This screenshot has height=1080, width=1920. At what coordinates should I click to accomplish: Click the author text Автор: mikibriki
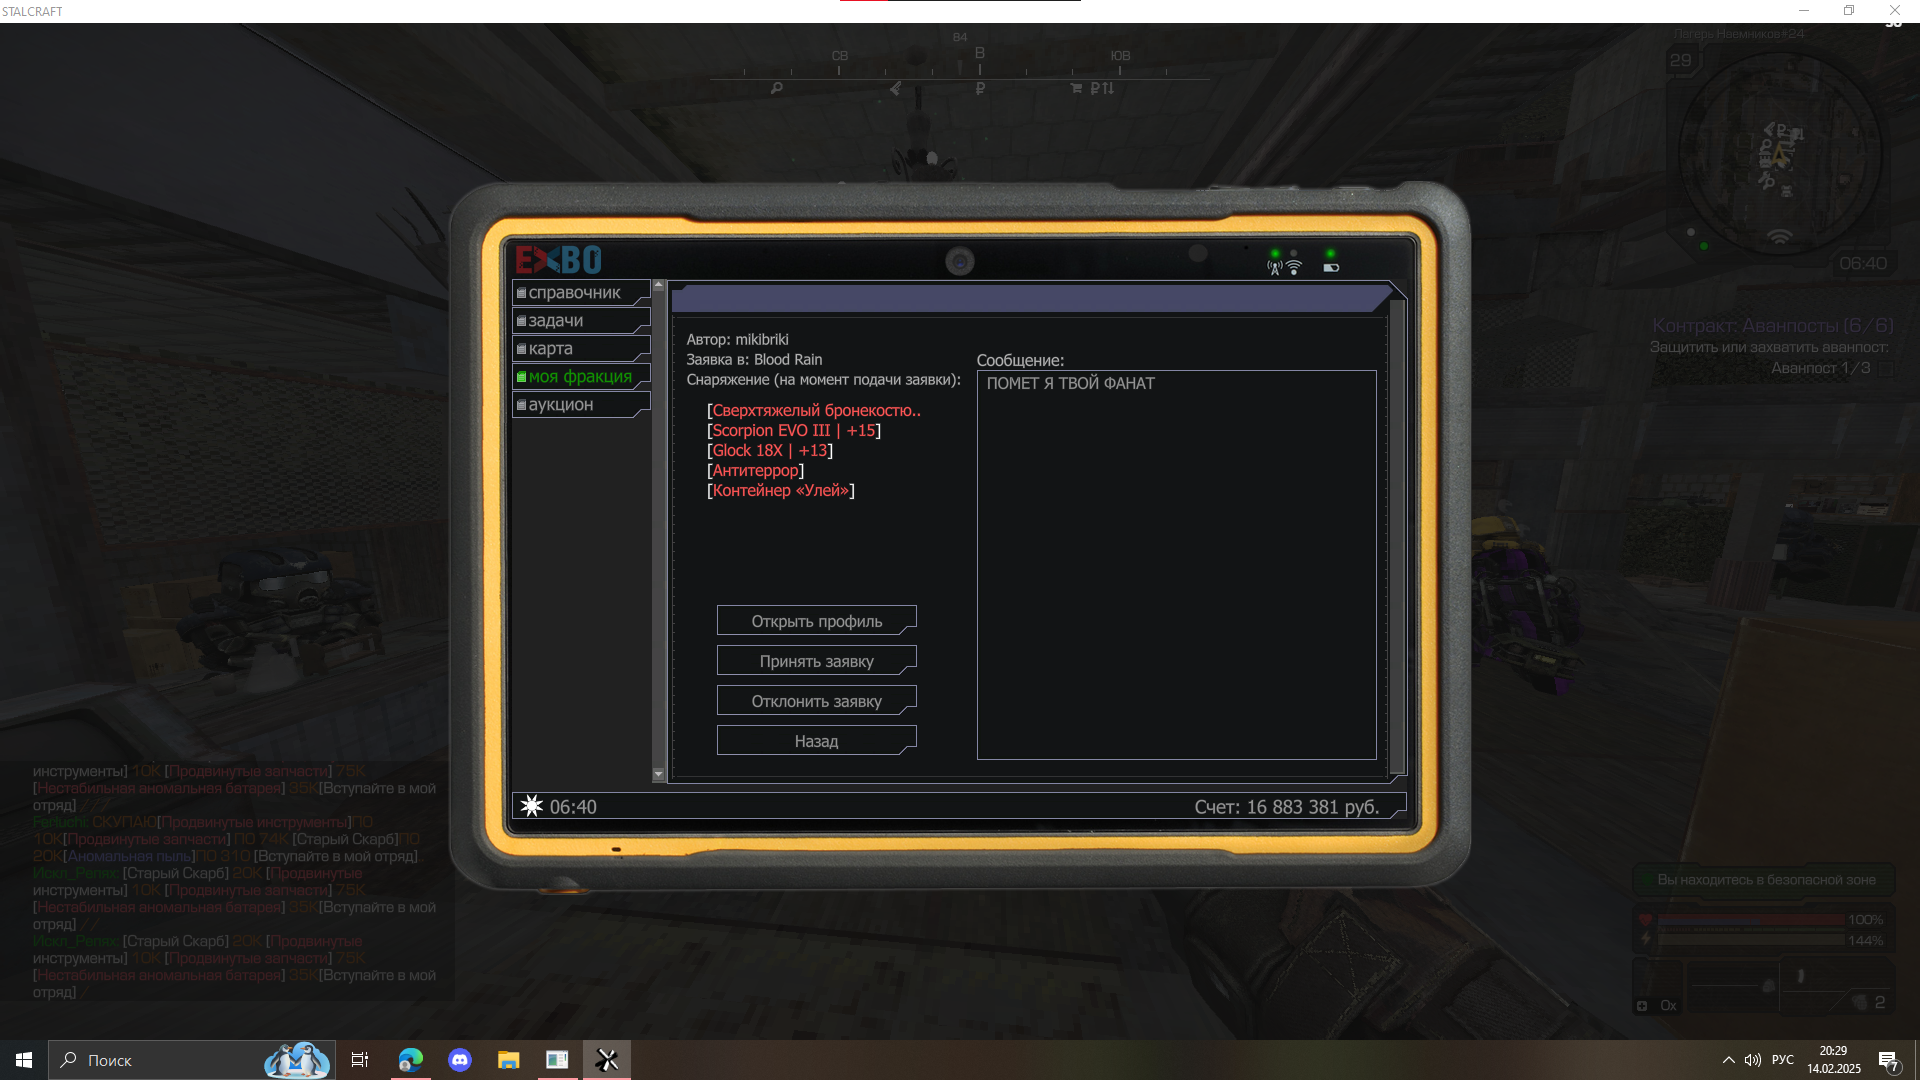[737, 340]
